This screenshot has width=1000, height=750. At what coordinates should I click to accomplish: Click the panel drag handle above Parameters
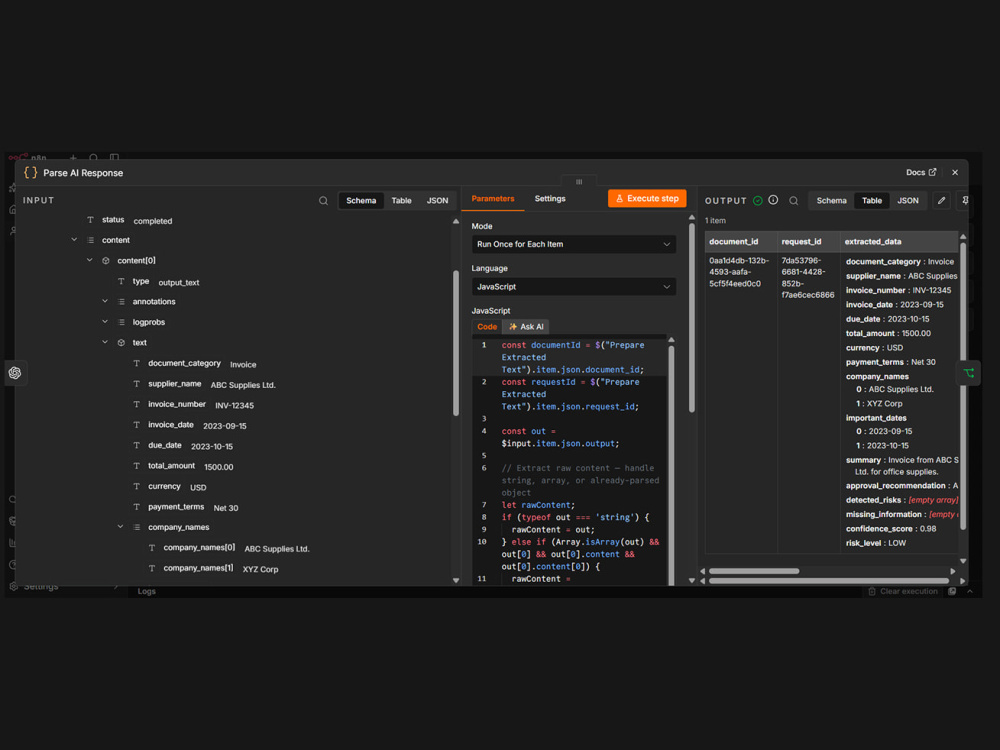click(579, 182)
